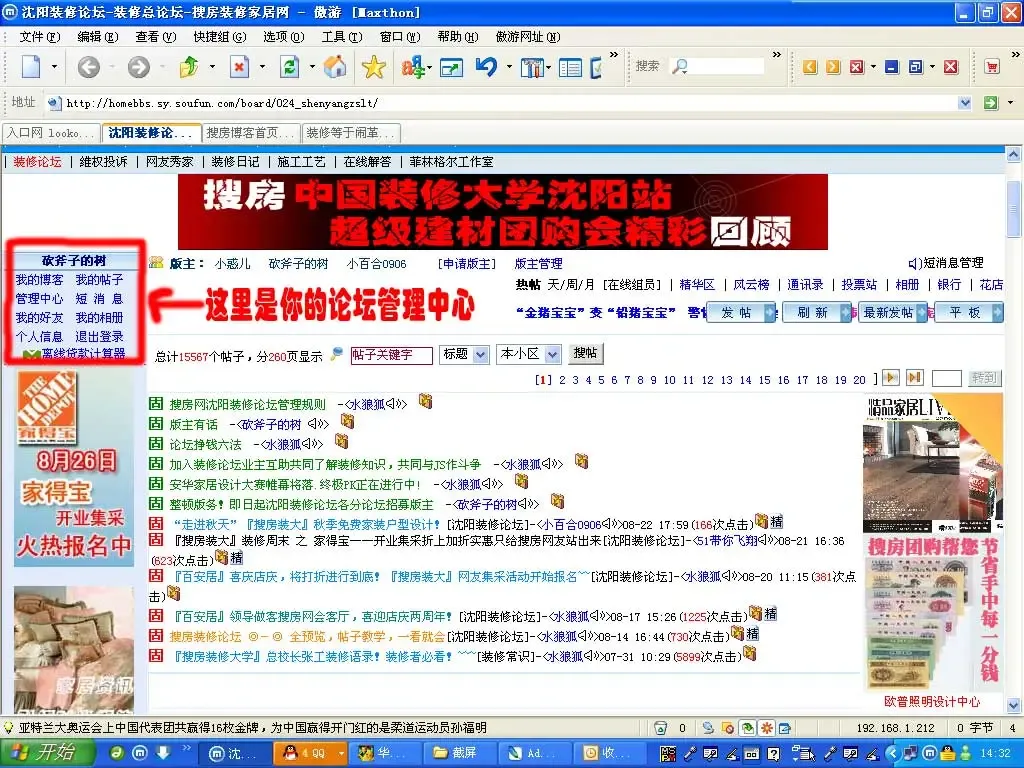Expand toolbar overflow chevron after search box
Screen dimensions: 1024x768
click(776, 55)
